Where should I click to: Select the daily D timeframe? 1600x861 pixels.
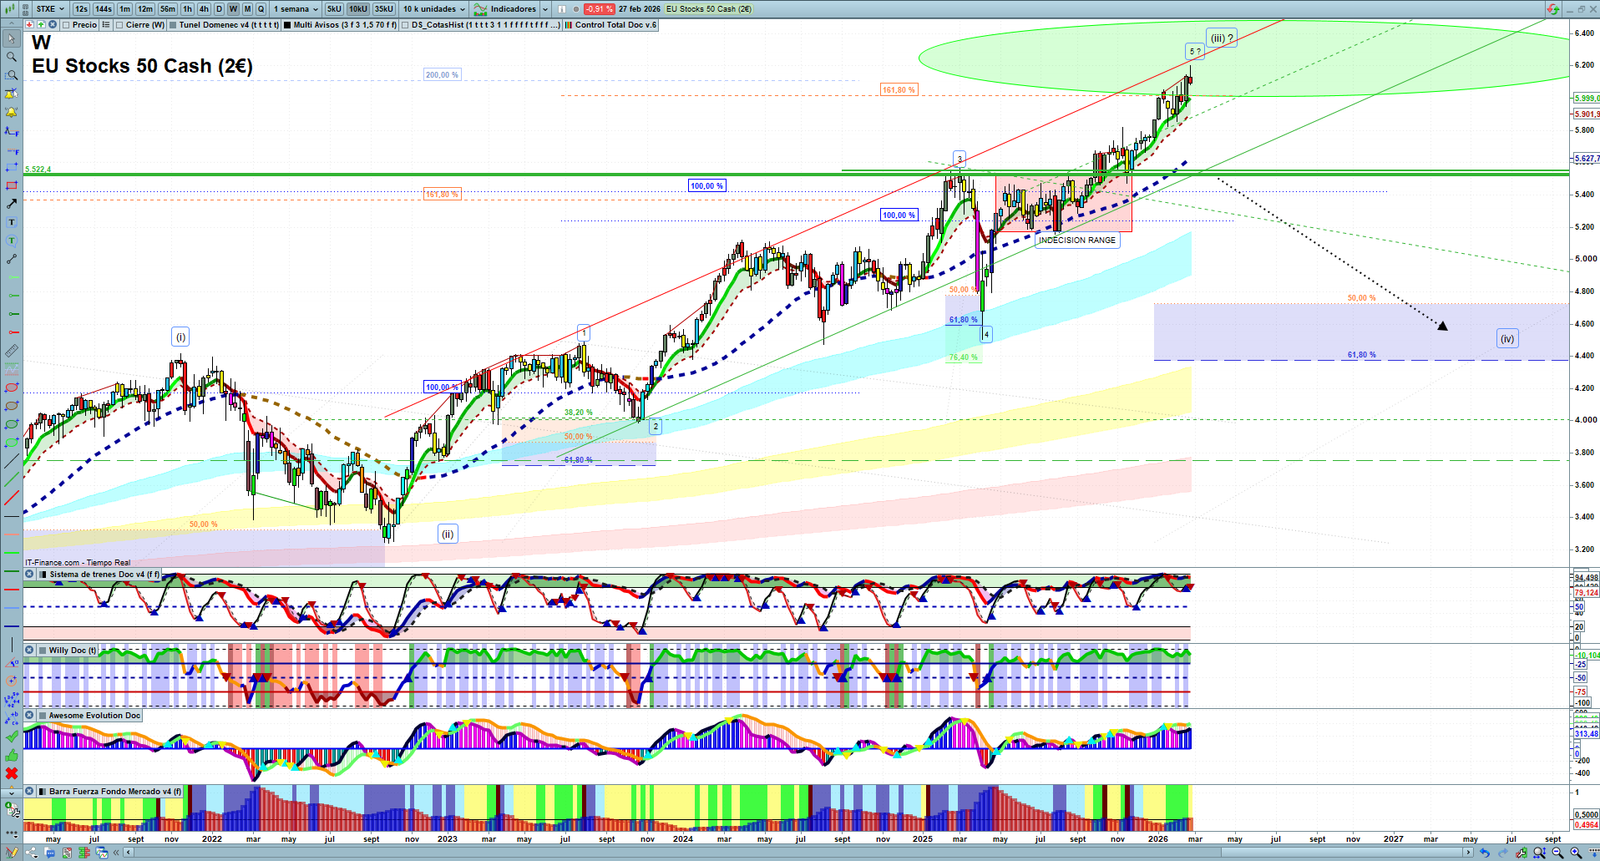pyautogui.click(x=219, y=9)
